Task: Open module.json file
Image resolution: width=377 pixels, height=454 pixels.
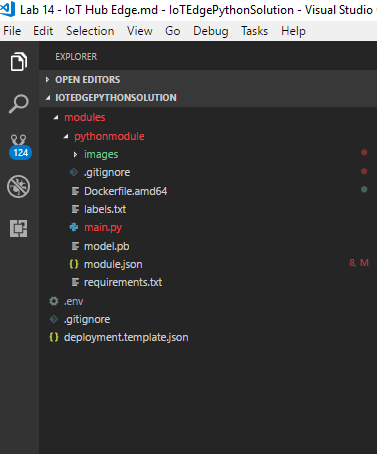Action: pos(113,264)
